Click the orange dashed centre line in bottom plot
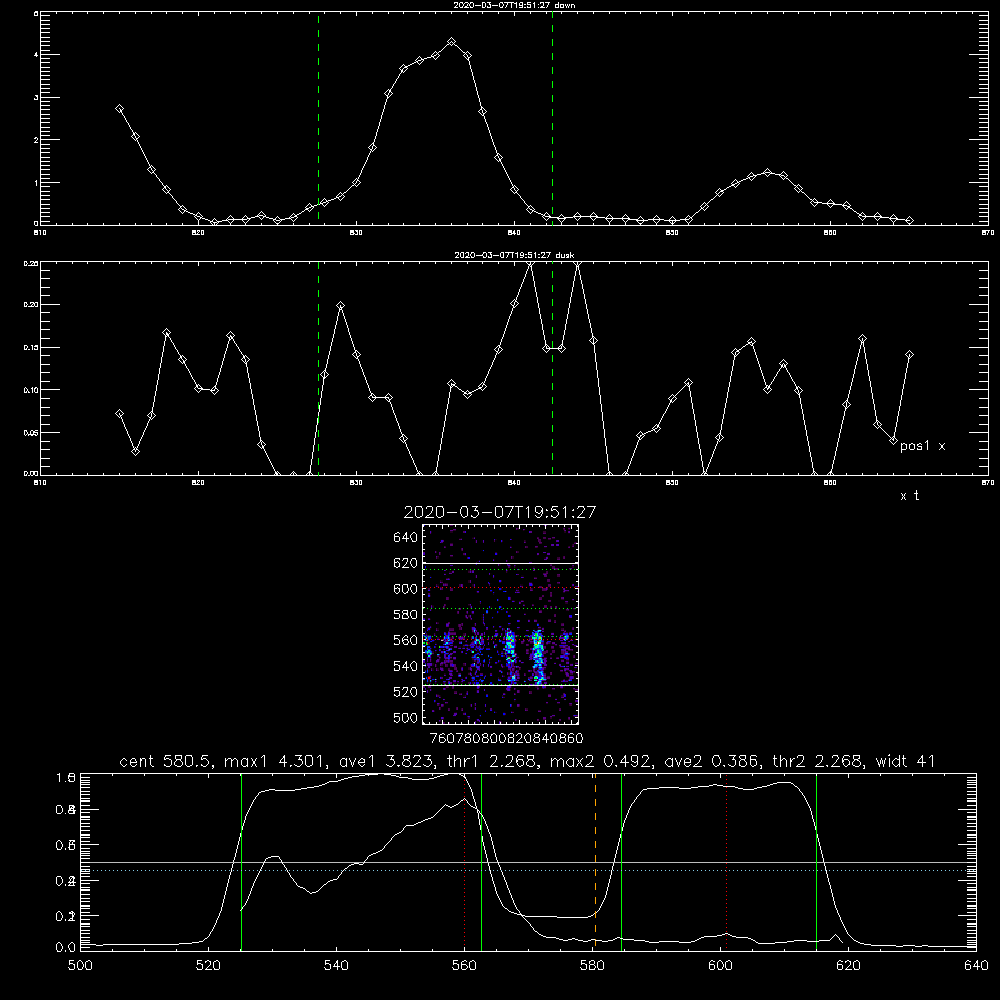1000x1000 pixels. pyautogui.click(x=595, y=861)
